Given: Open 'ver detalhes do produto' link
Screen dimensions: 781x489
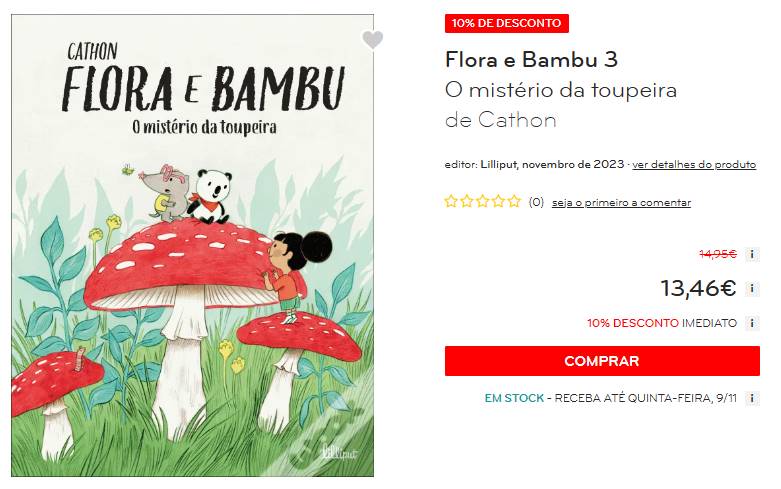Looking at the screenshot, I should (694, 165).
